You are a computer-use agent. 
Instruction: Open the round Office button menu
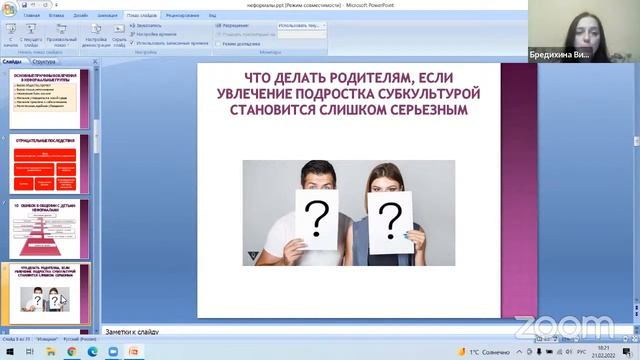point(9,8)
